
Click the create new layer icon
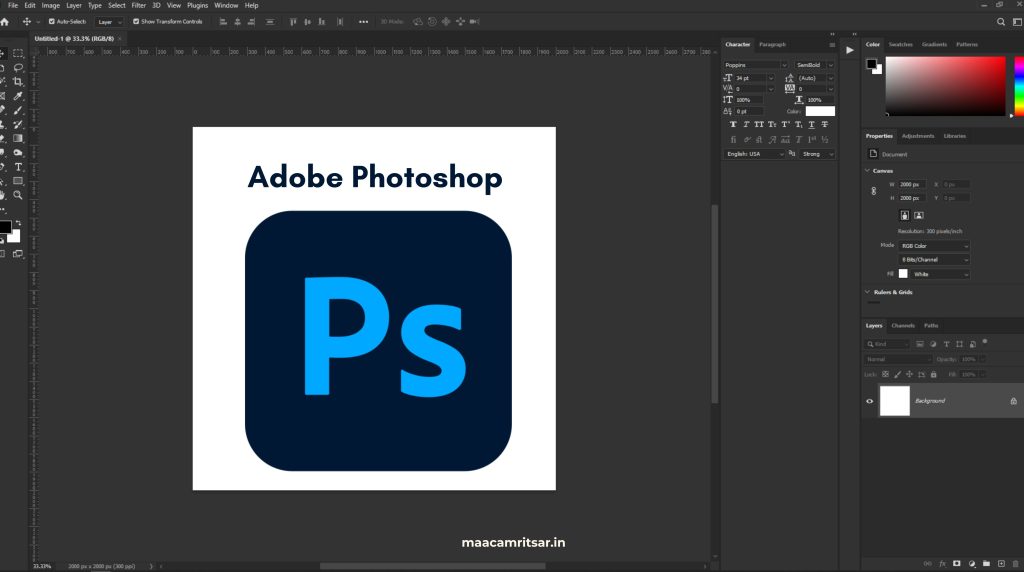[x=1001, y=564]
